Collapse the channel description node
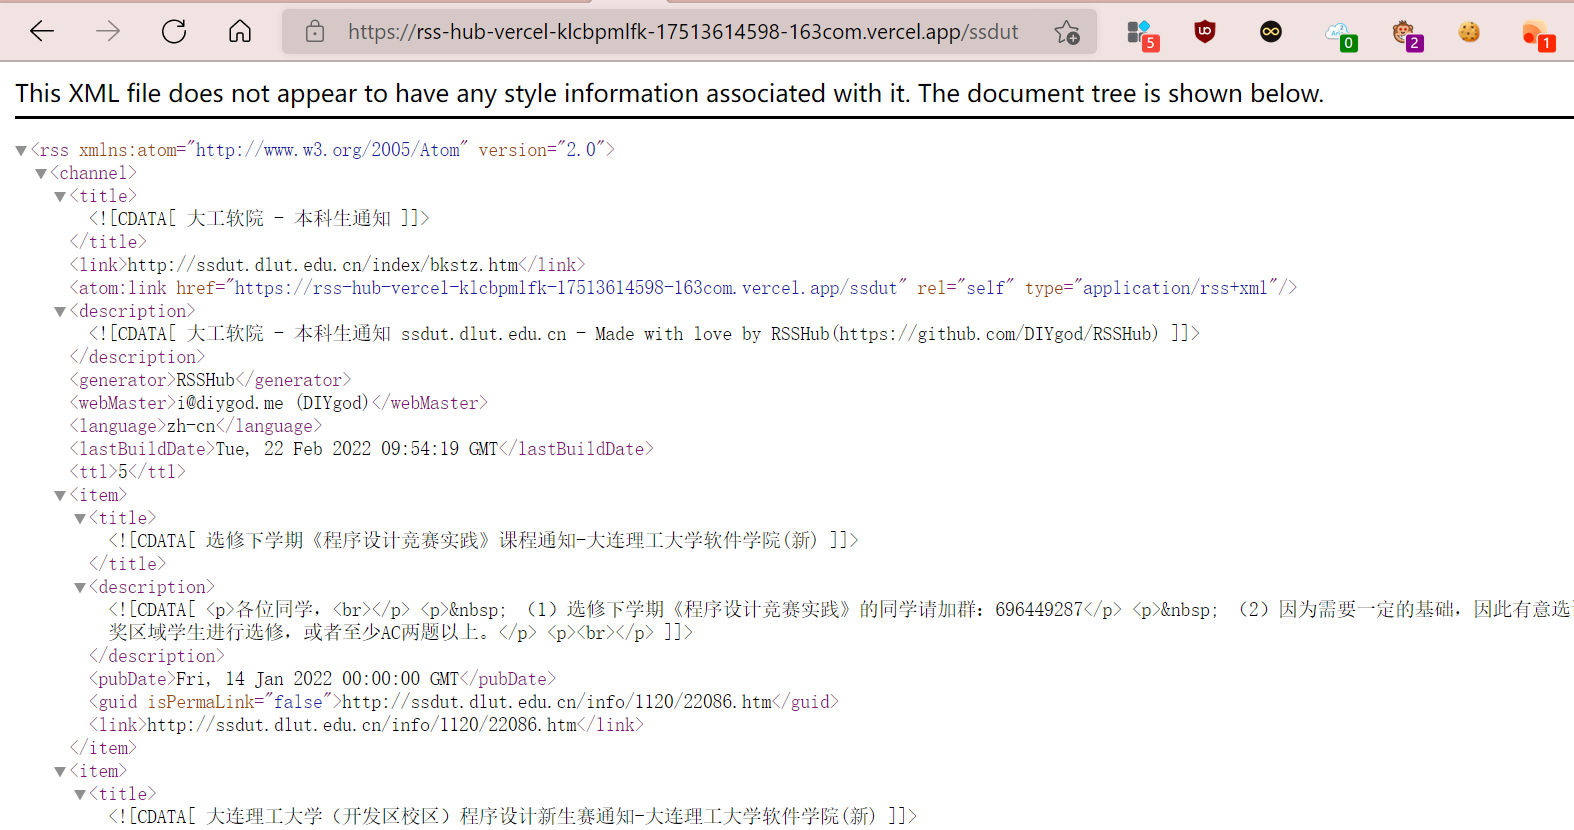The width and height of the screenshot is (1574, 830). [60, 312]
